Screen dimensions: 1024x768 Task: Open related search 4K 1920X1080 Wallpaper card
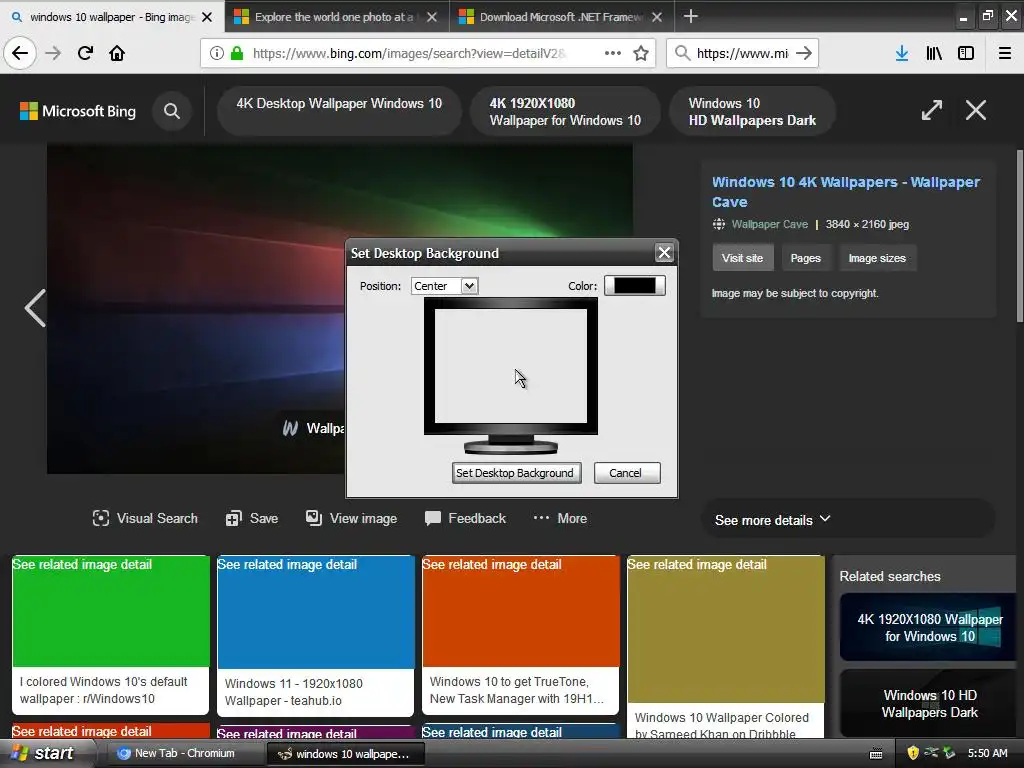coord(929,628)
